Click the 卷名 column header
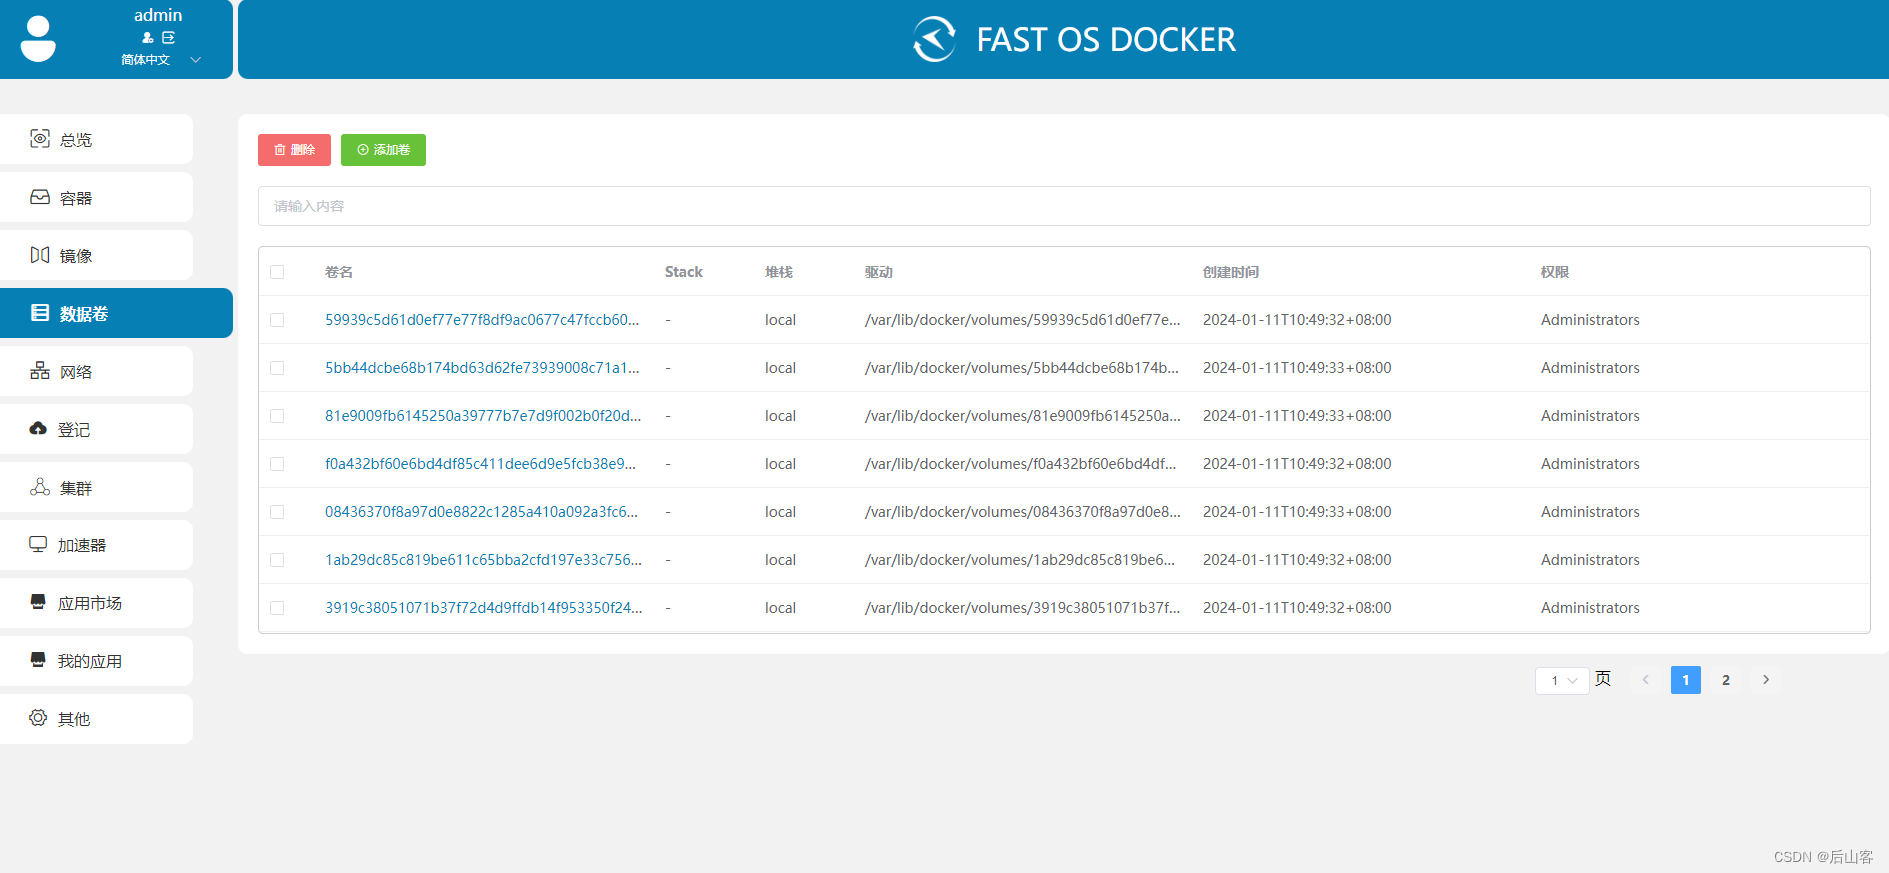 339,272
